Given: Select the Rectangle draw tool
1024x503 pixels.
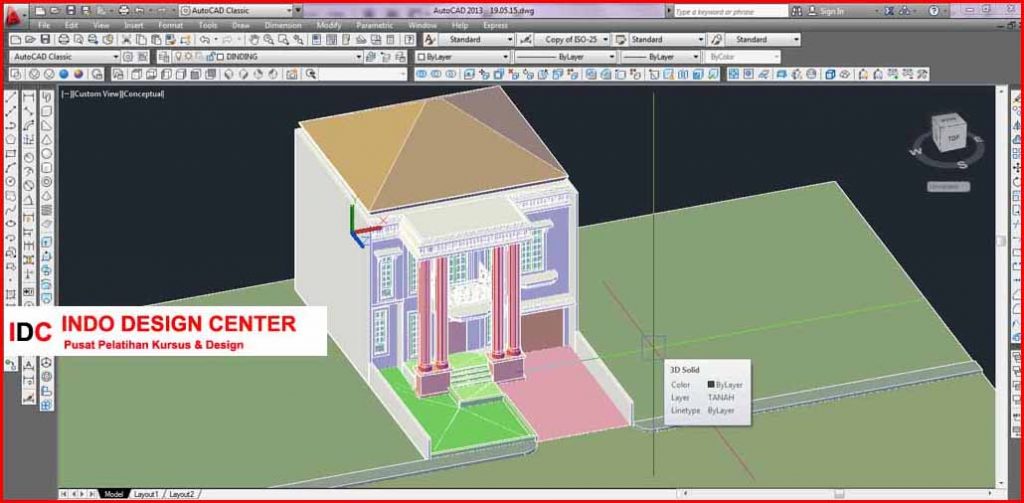Looking at the screenshot, I should point(11,154).
